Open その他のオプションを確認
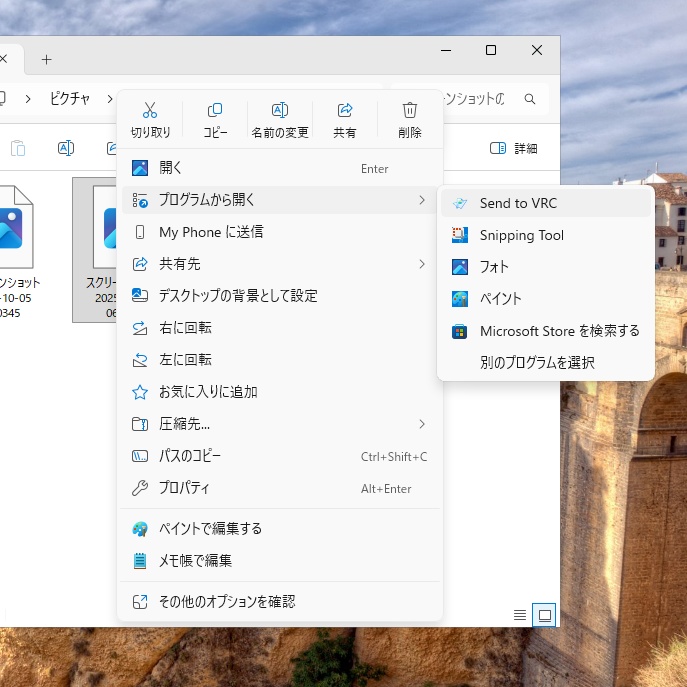687x687 pixels. point(280,602)
